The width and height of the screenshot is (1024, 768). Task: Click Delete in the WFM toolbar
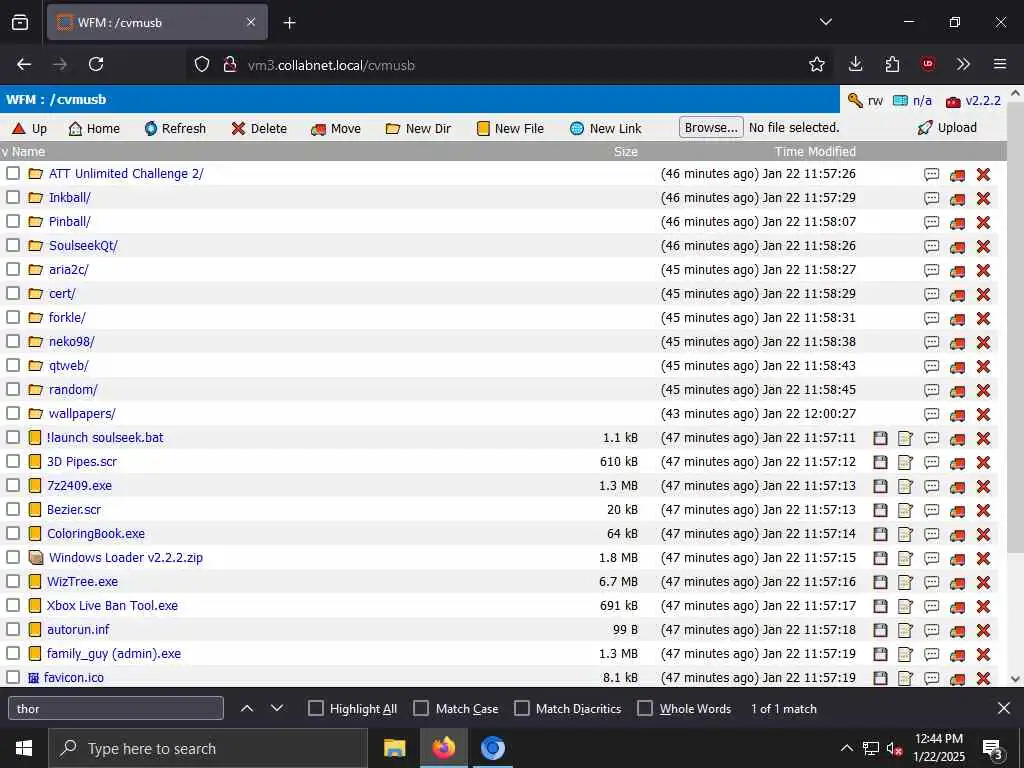click(259, 129)
